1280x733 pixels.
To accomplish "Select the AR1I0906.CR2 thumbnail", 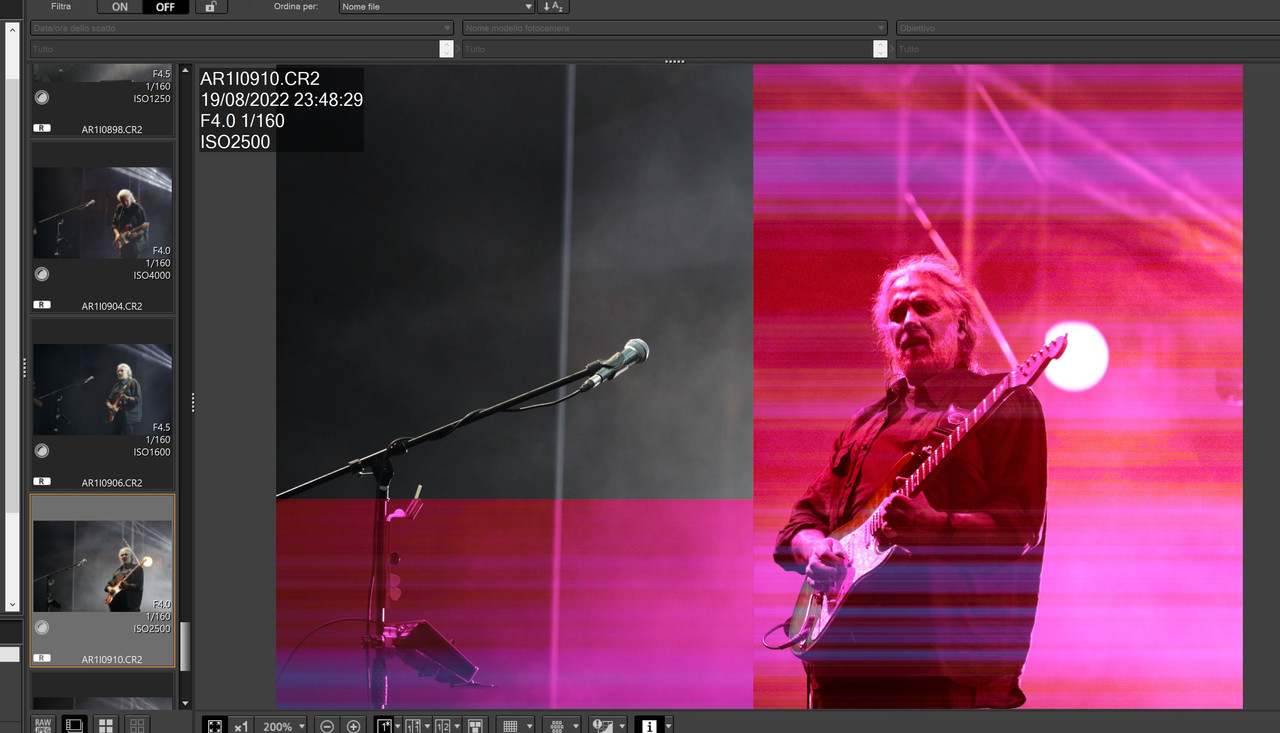I will click(102, 404).
